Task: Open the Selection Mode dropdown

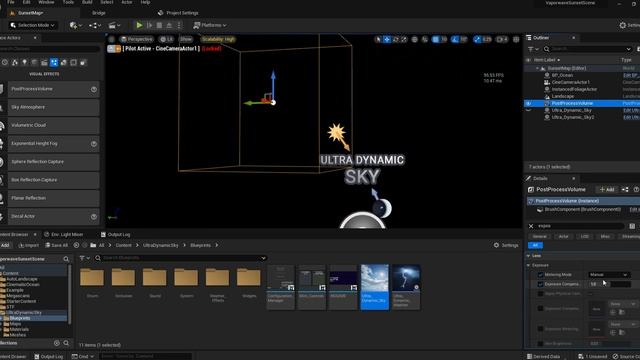Action: click(x=32, y=25)
